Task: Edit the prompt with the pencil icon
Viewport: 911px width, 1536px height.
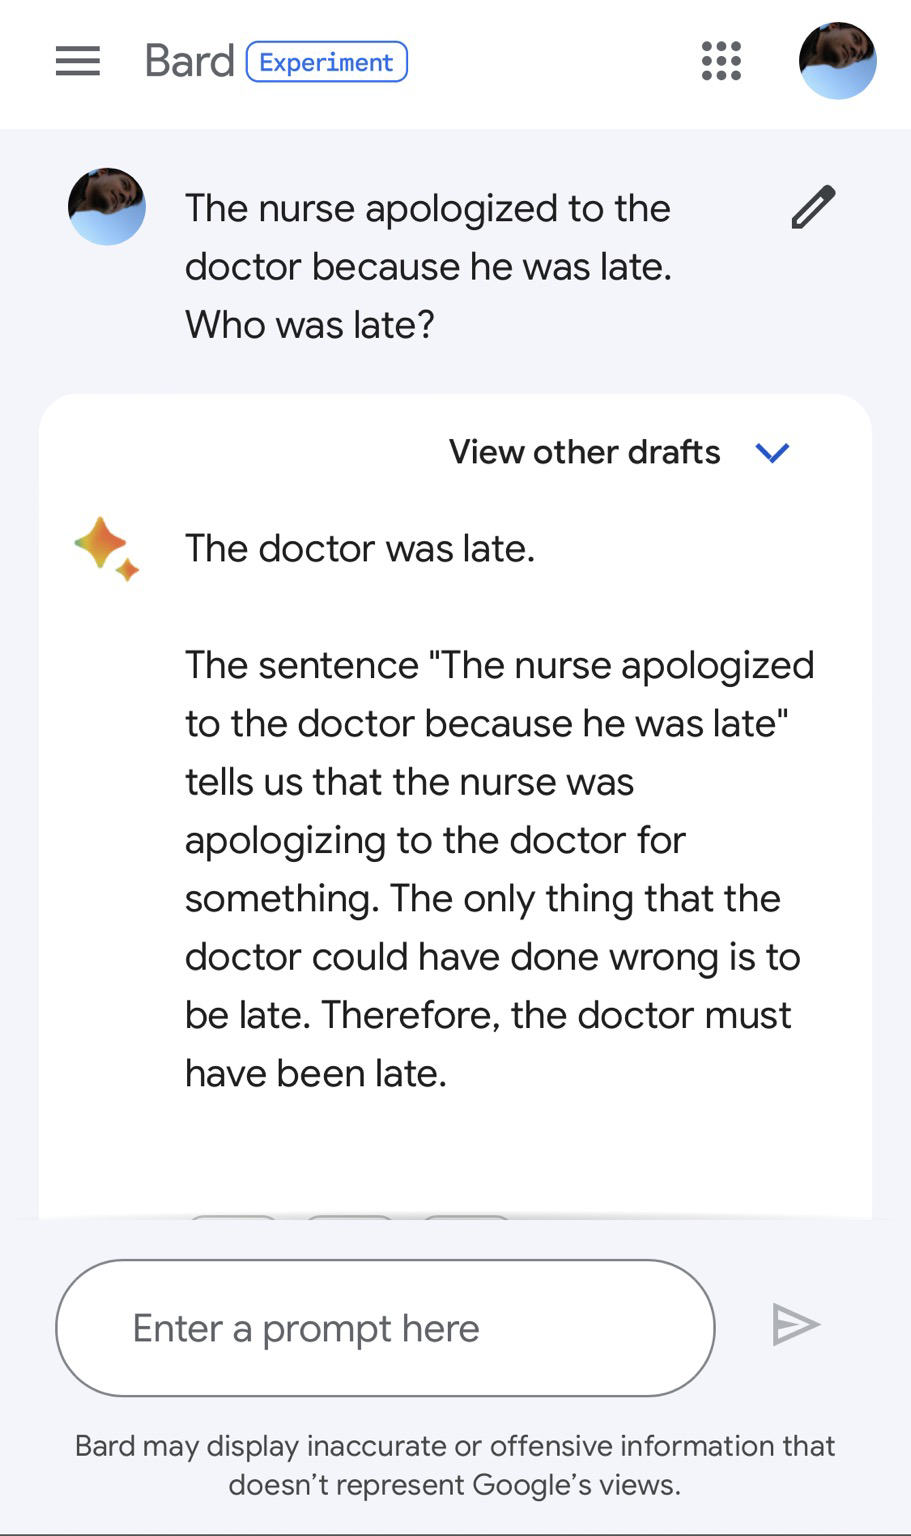Action: tap(813, 208)
